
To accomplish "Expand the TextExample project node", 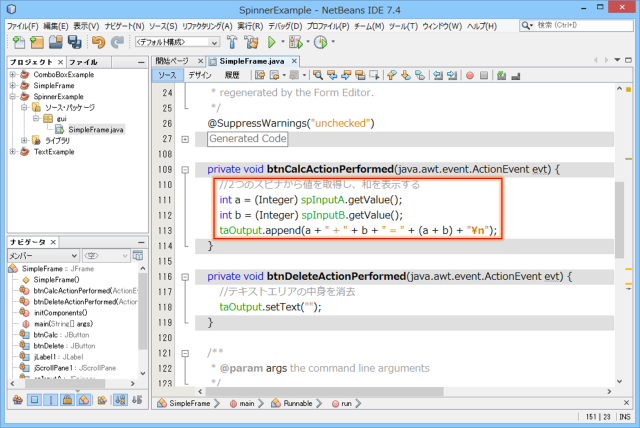I will click(13, 152).
